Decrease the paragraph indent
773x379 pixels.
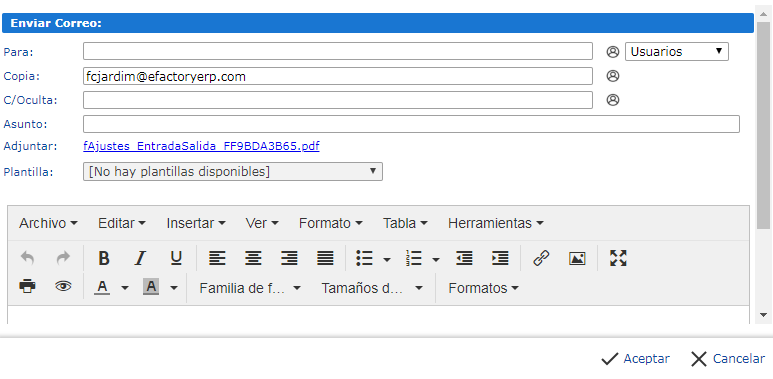tap(464, 258)
